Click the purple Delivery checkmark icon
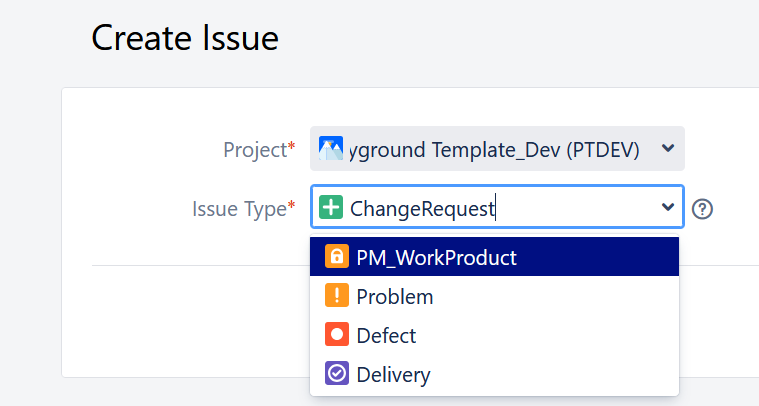 pyautogui.click(x=337, y=374)
